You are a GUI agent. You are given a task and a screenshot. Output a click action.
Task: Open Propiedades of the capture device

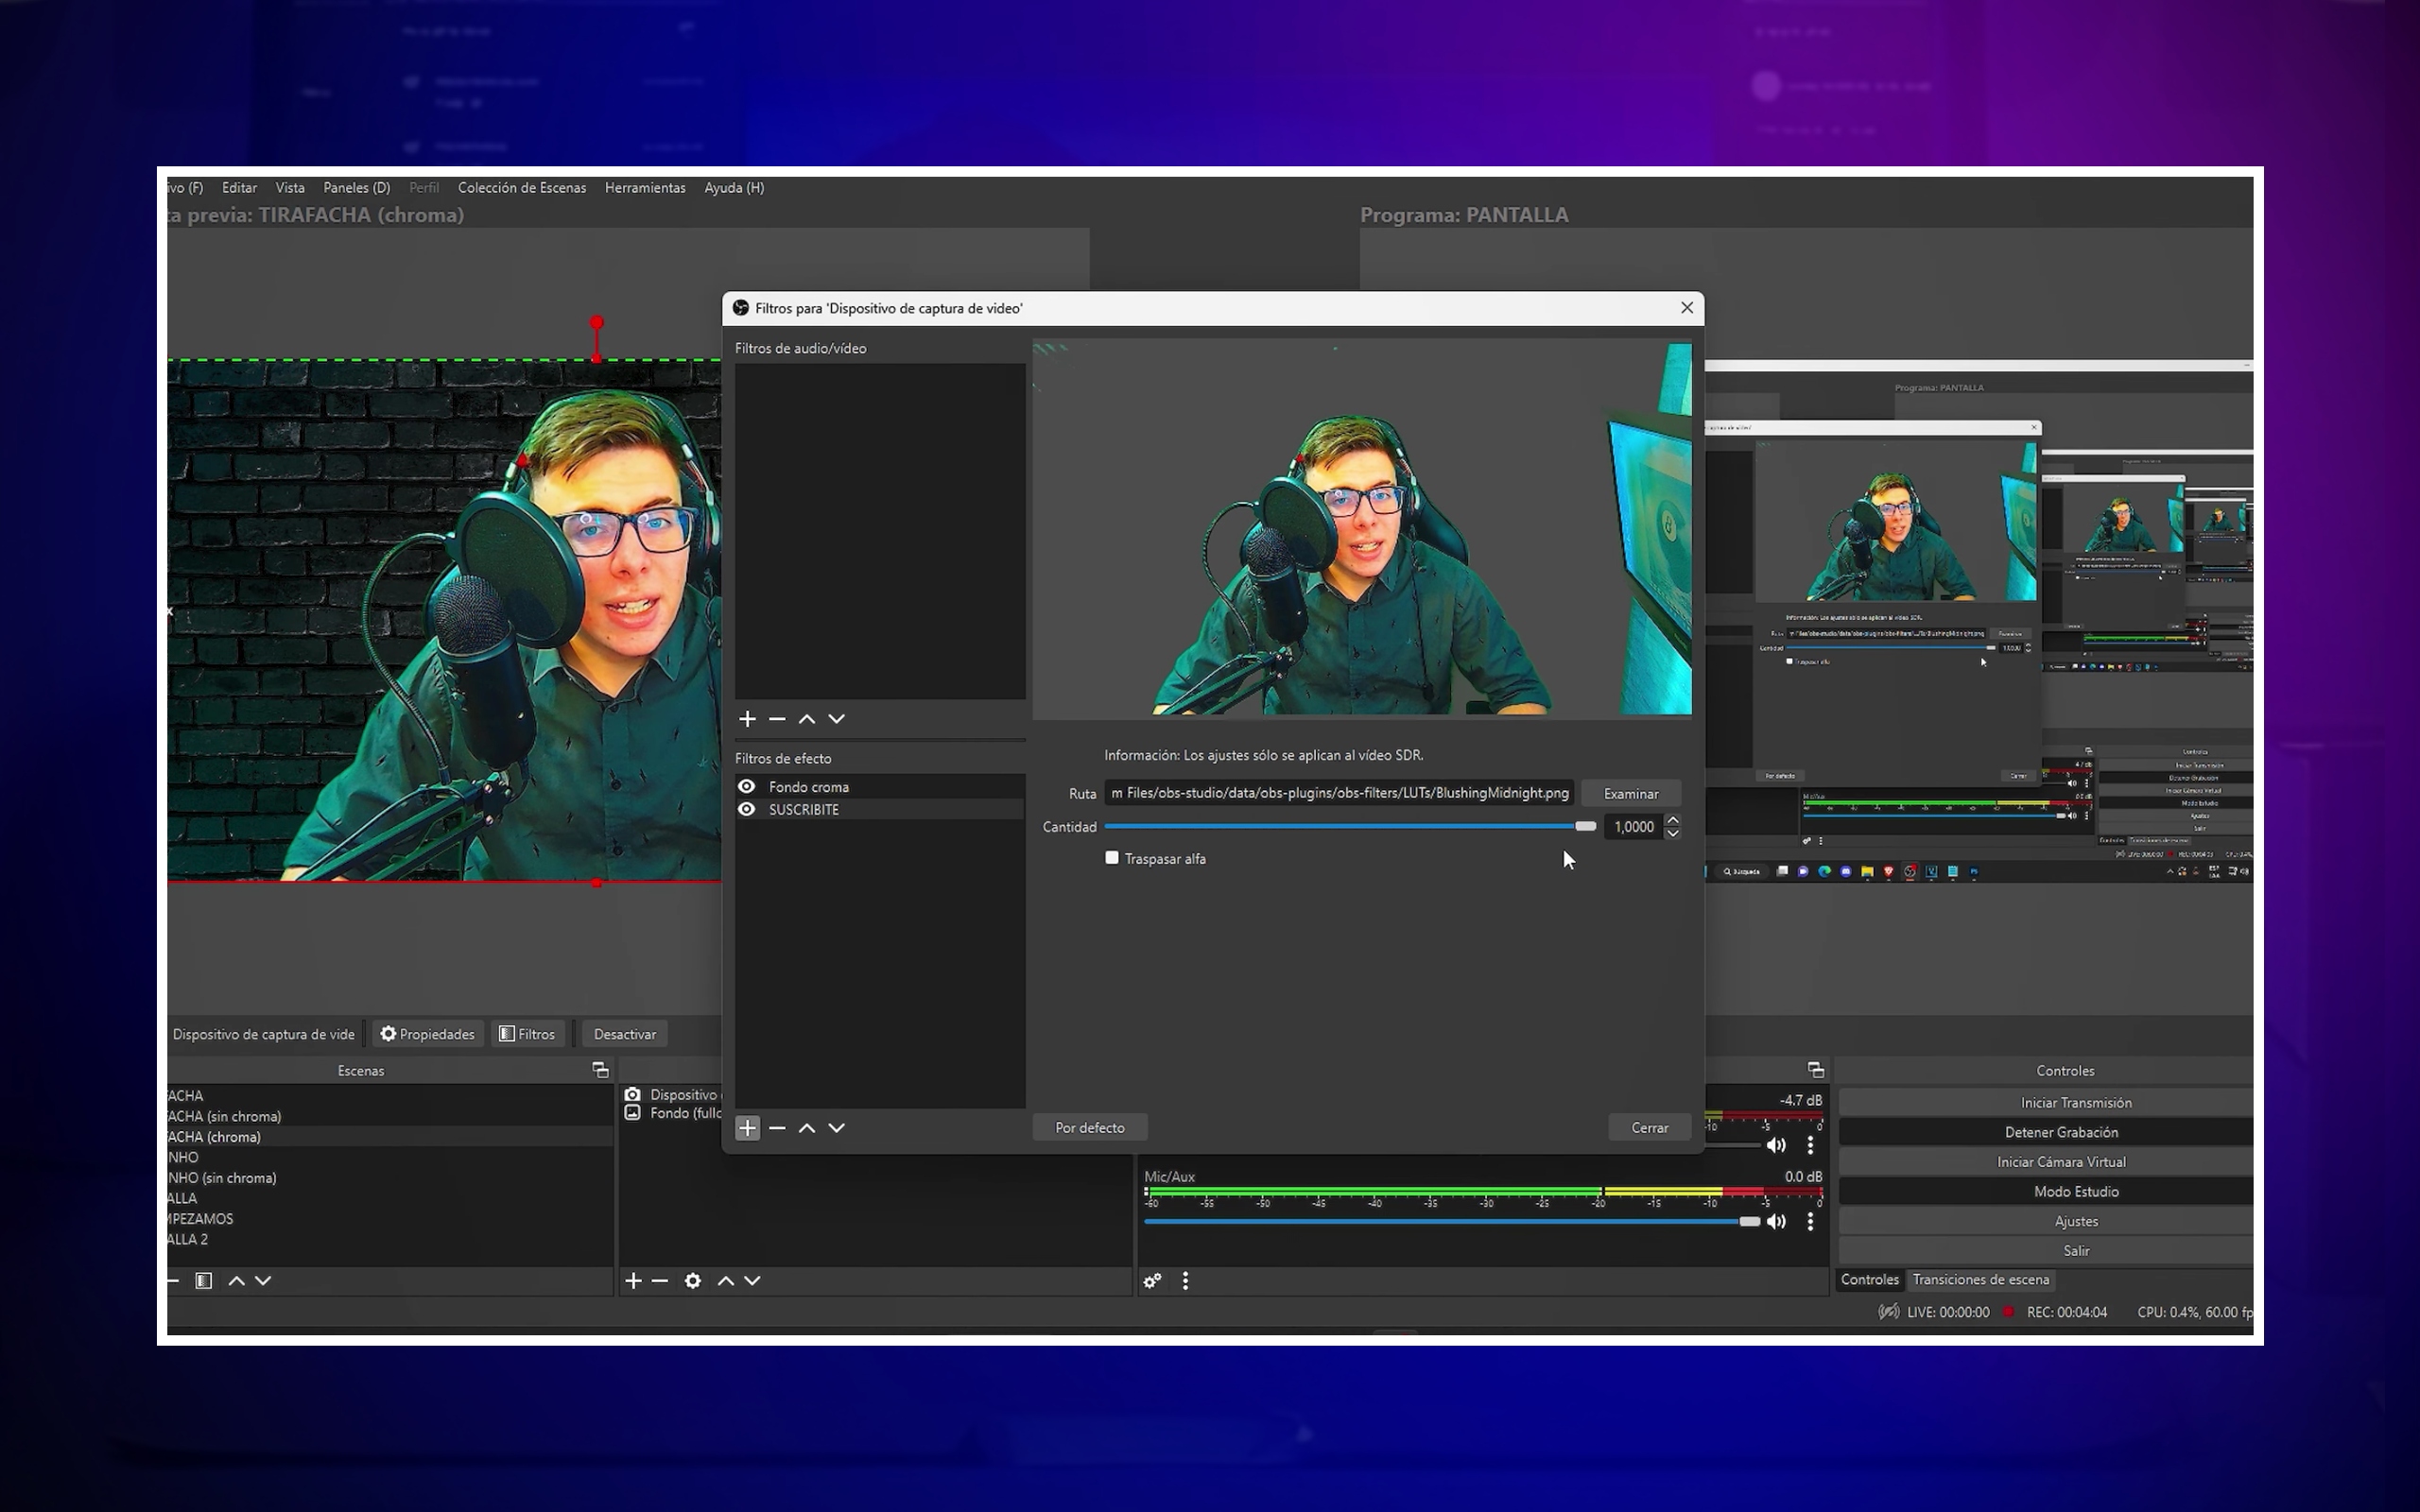click(428, 1034)
